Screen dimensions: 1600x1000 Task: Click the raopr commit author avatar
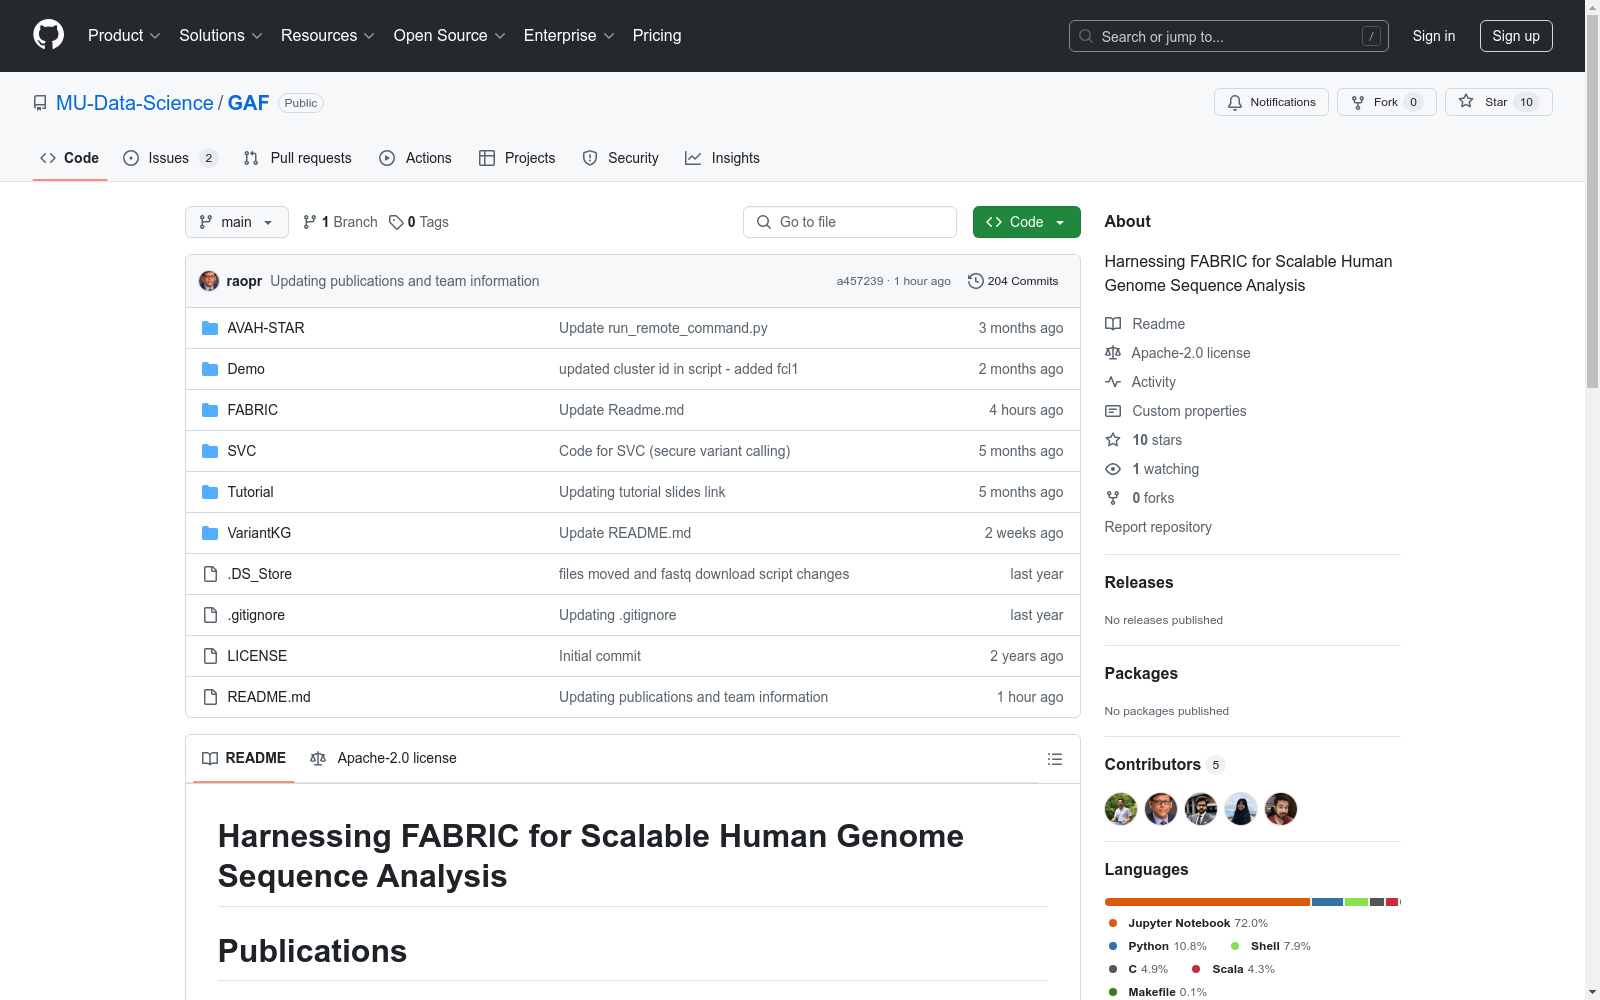coord(209,281)
